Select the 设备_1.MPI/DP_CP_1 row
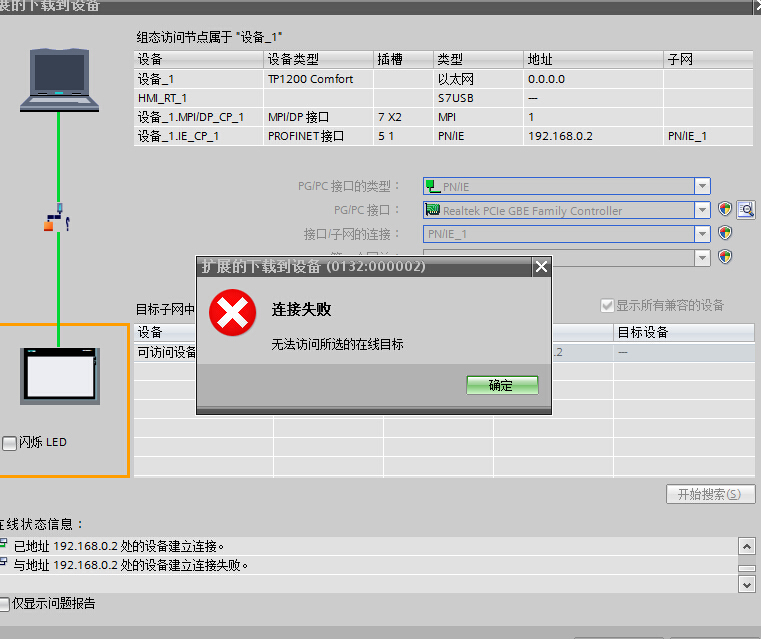Image resolution: width=761 pixels, height=639 pixels. click(444, 117)
